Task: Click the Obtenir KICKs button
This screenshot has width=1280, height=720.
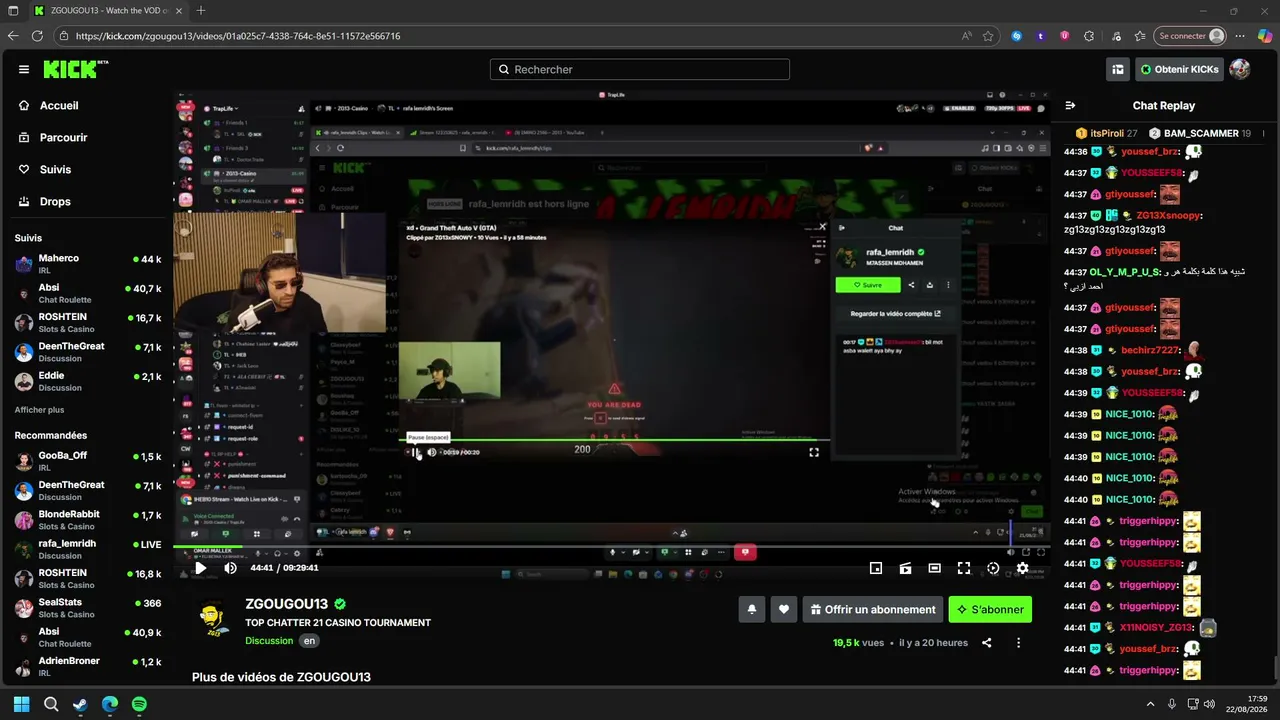Action: coord(1180,69)
